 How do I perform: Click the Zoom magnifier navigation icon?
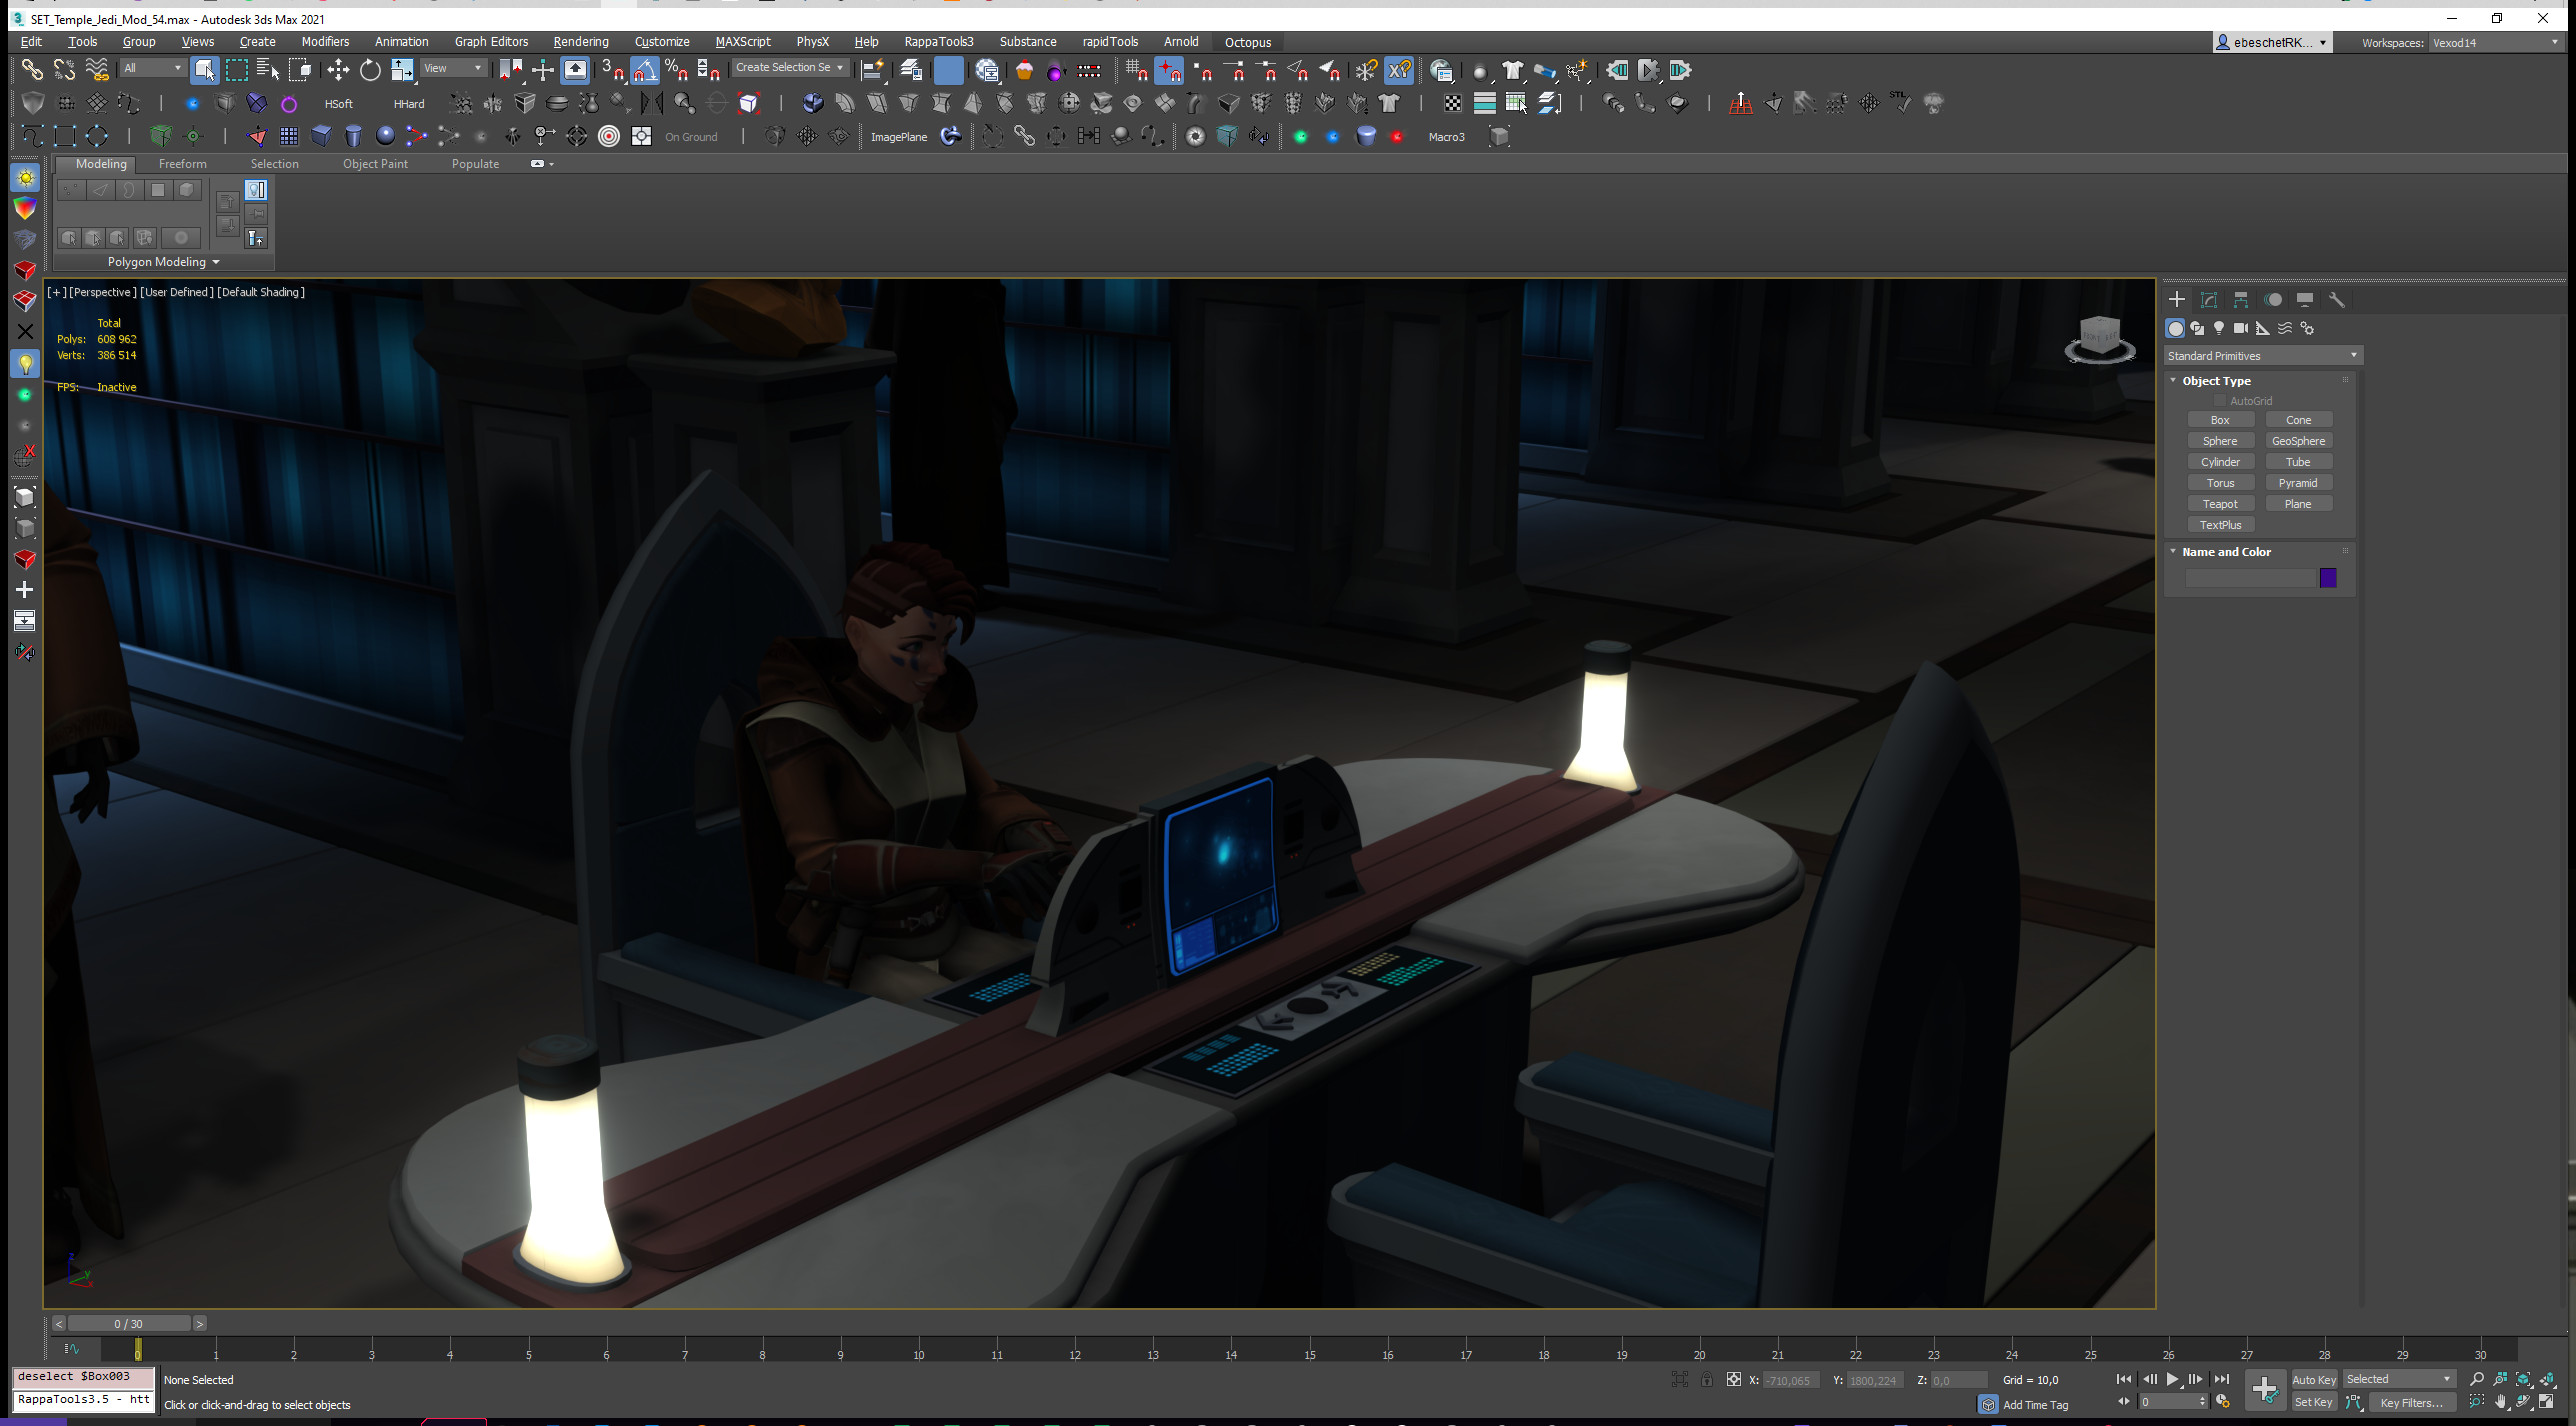tap(2477, 1380)
